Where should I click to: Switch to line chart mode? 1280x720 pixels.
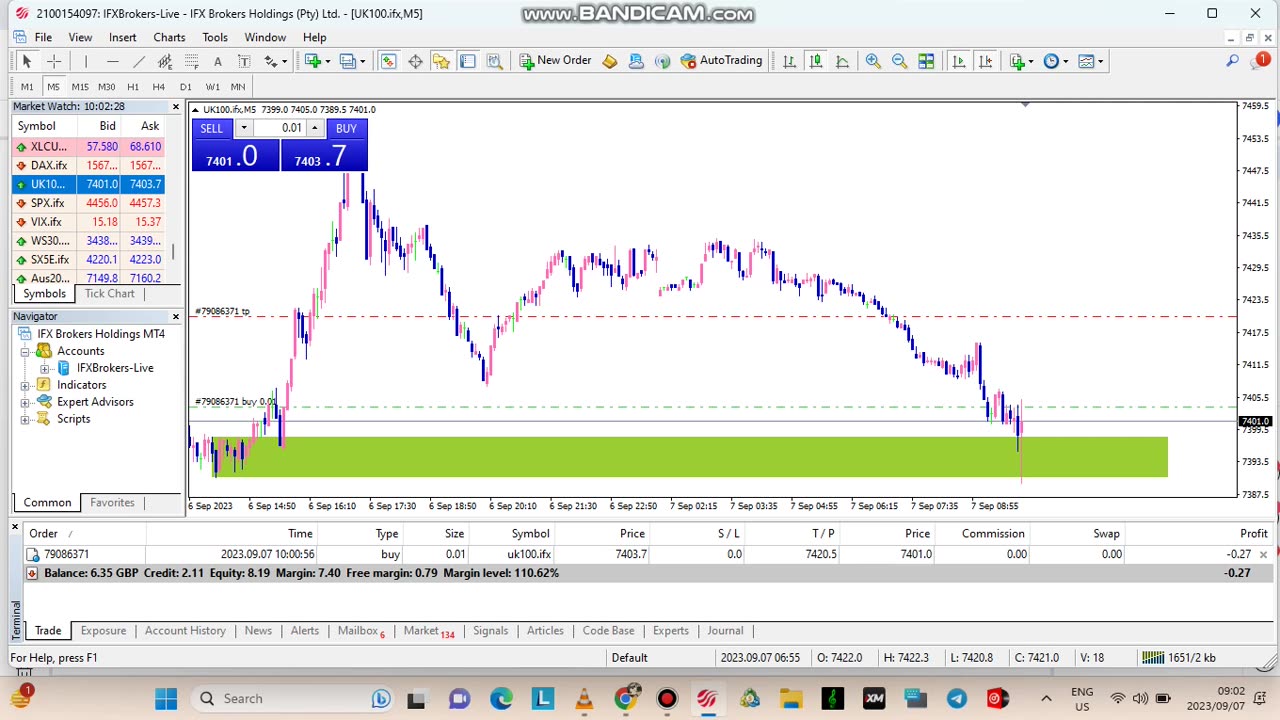coord(842,61)
